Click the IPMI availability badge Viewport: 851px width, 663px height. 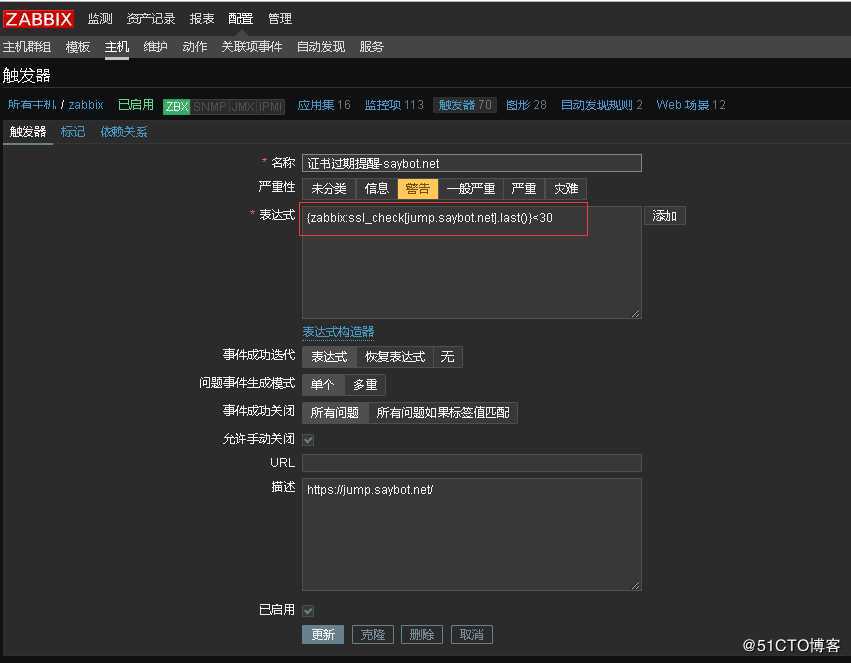[271, 106]
